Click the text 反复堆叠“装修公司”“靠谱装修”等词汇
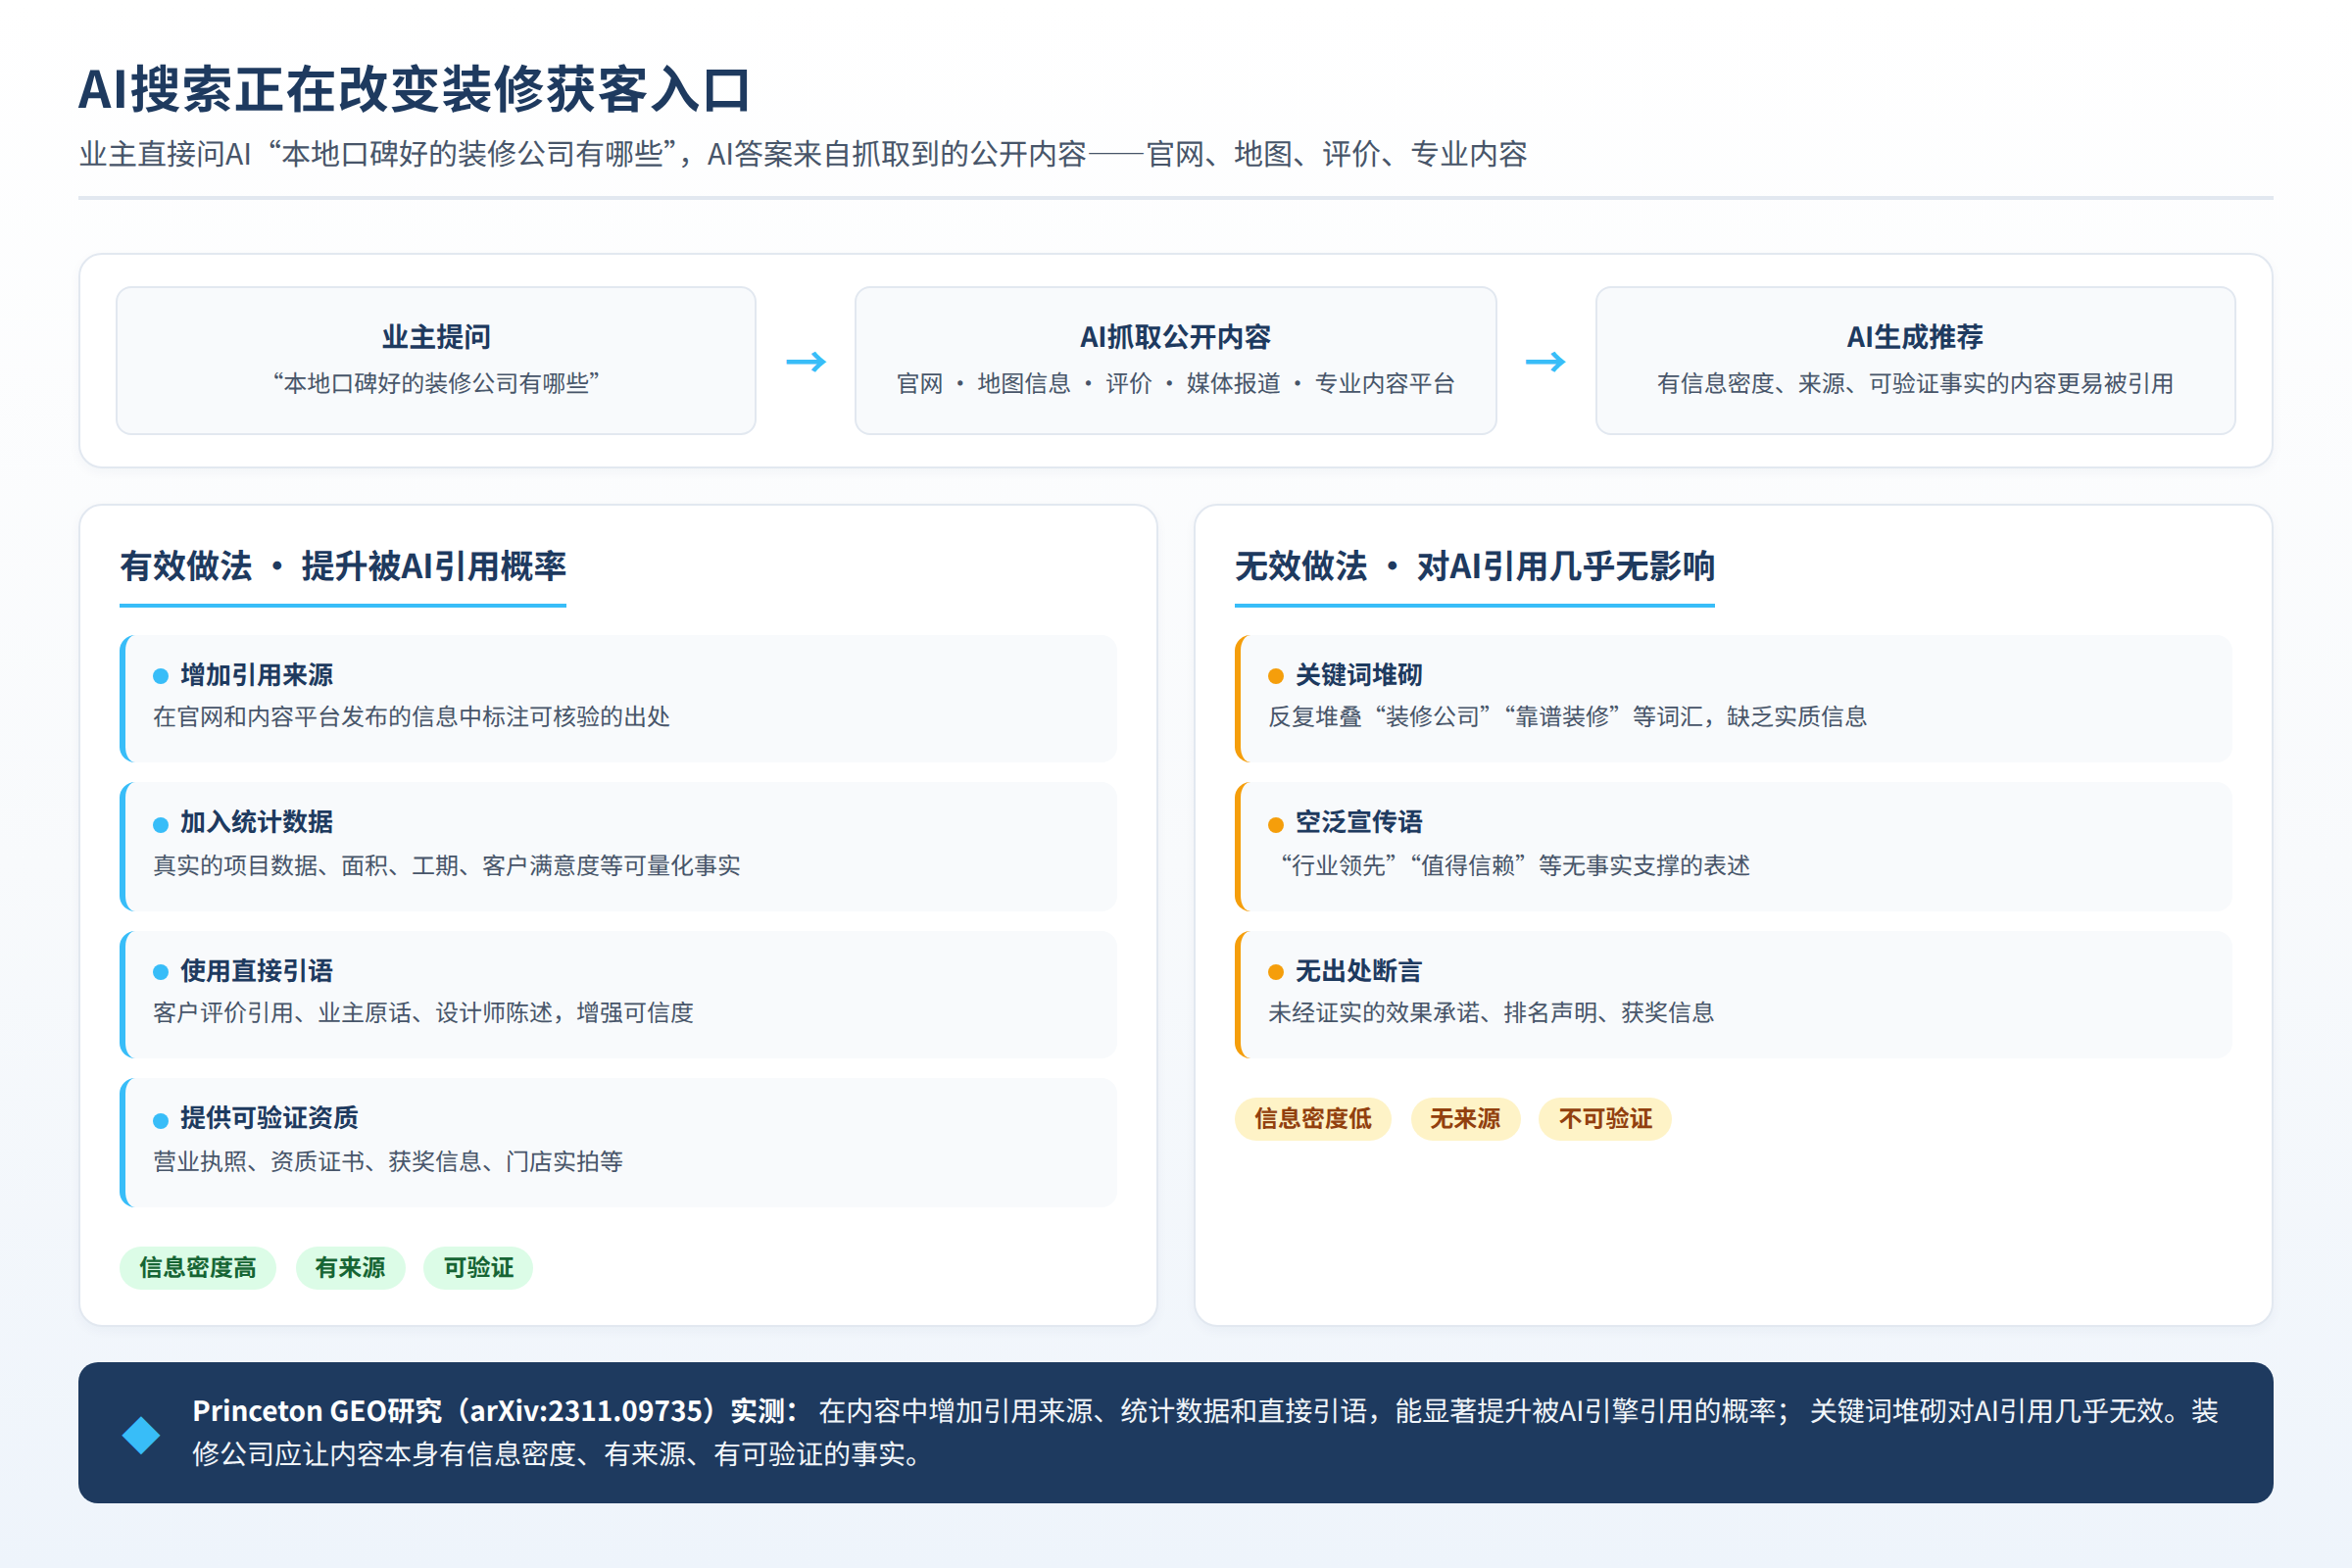Image resolution: width=2352 pixels, height=1568 pixels. tap(1486, 717)
